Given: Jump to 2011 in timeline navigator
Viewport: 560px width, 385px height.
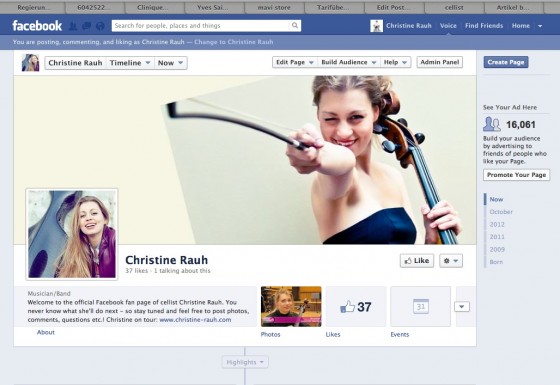Looking at the screenshot, I should pos(497,237).
